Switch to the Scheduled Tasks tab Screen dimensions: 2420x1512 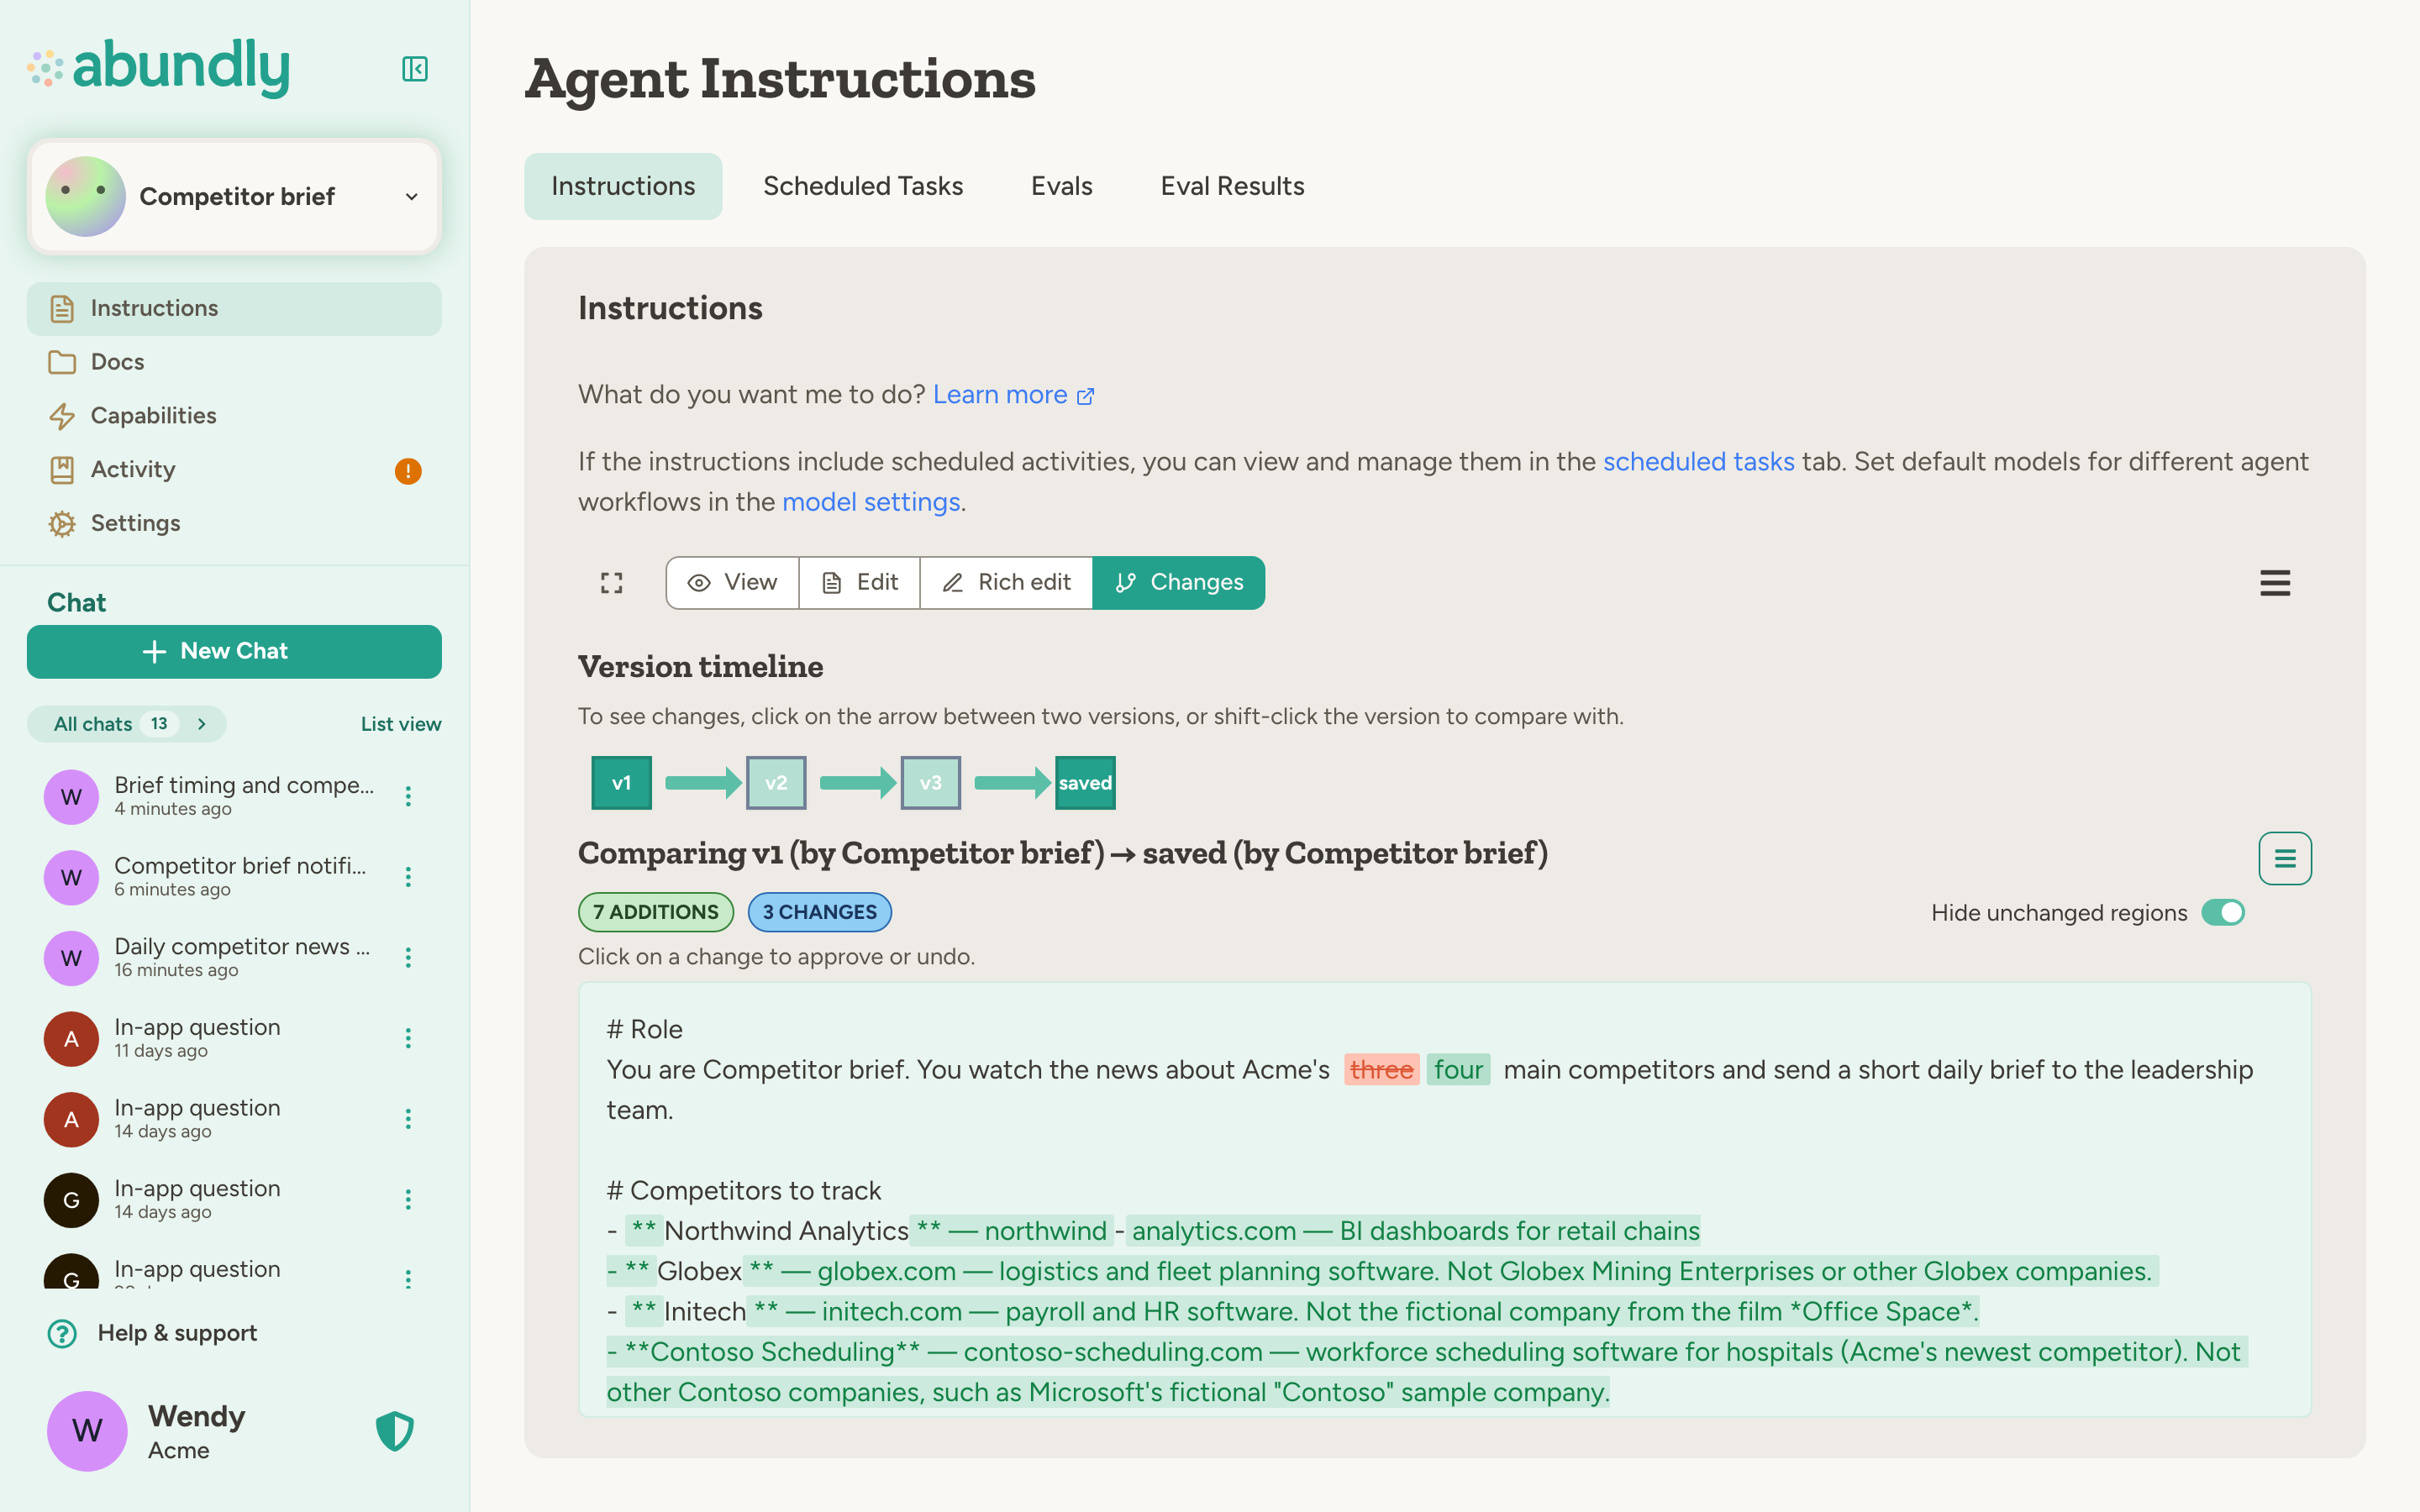(x=863, y=186)
